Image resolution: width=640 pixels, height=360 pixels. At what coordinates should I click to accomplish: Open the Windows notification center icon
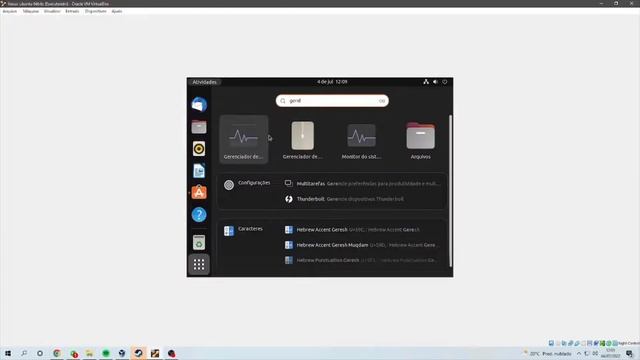coord(629,353)
